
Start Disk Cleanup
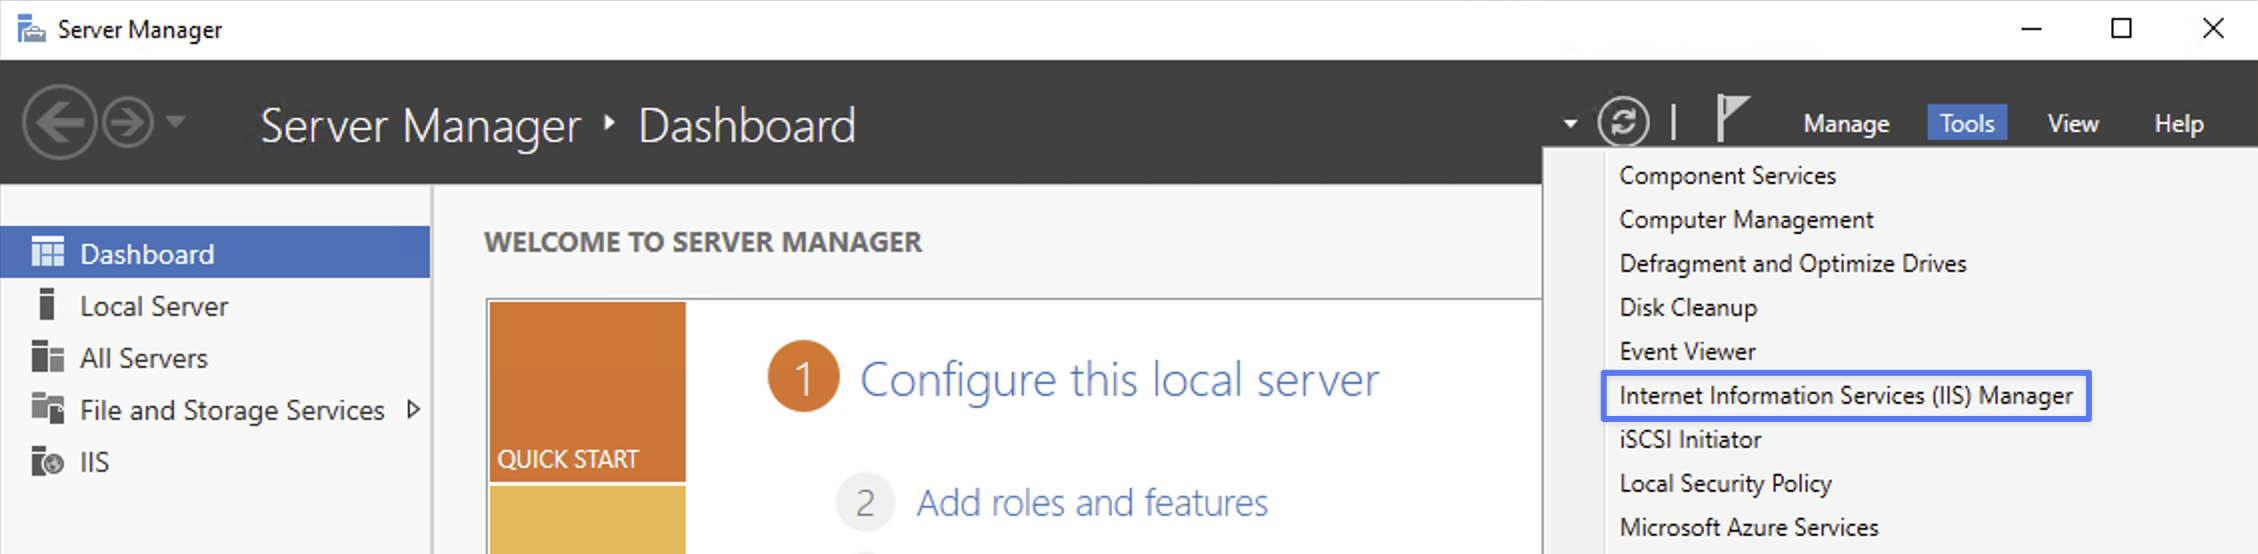[1688, 308]
